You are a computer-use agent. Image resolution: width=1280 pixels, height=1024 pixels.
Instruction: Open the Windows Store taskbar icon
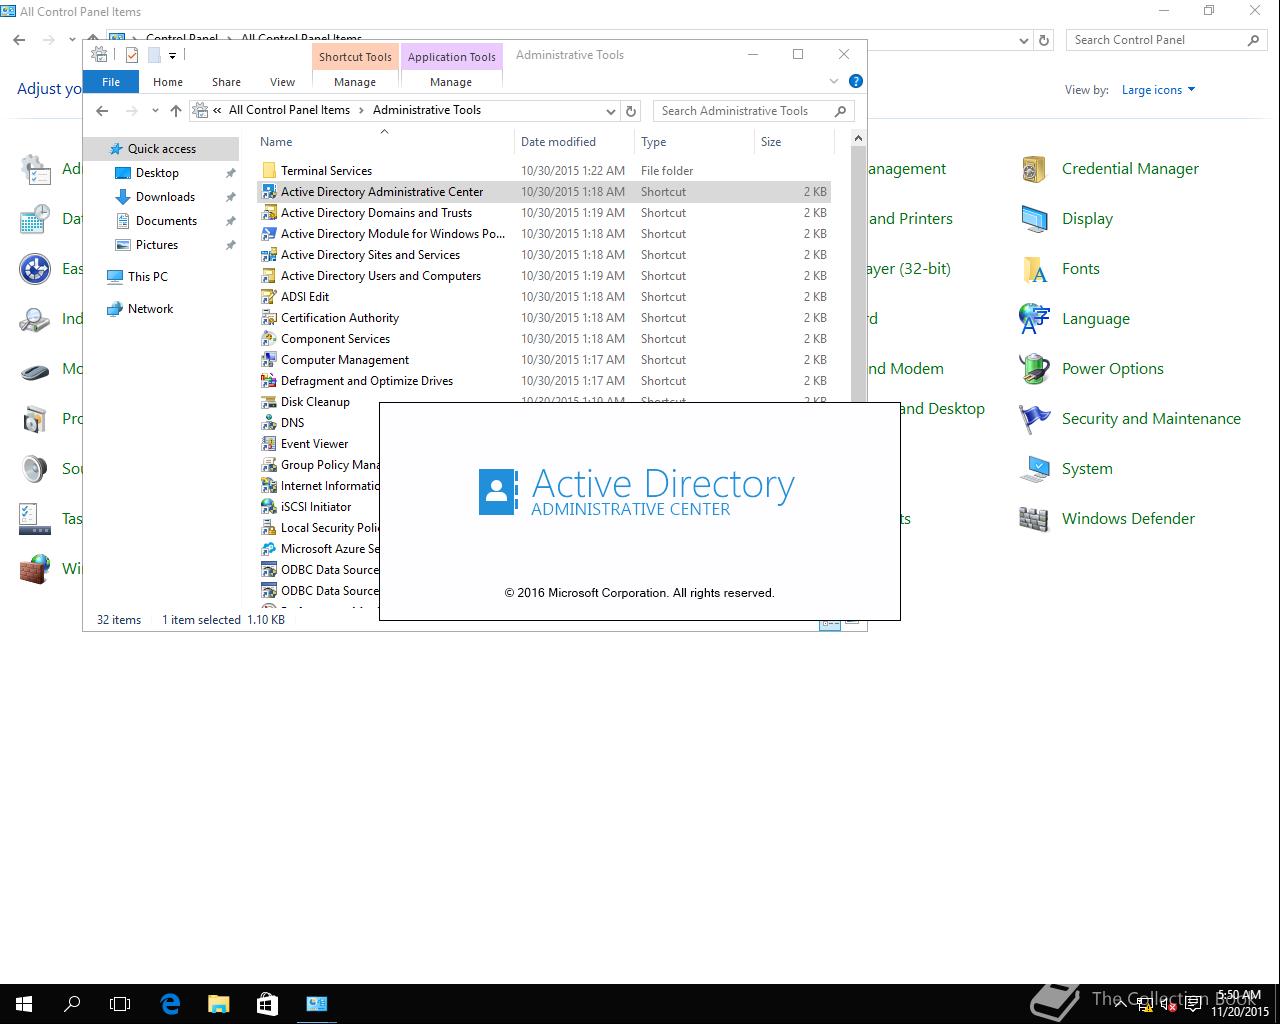[267, 1003]
